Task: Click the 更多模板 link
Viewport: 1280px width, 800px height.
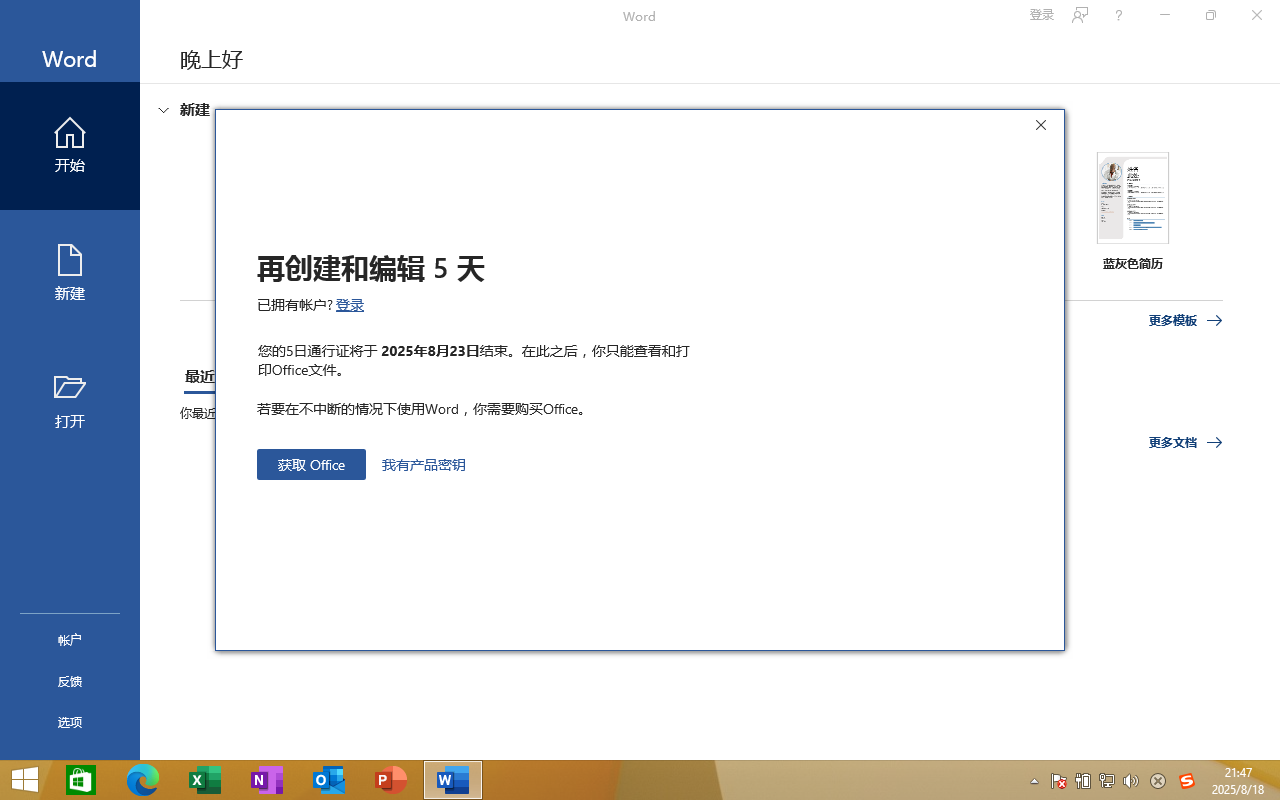Action: [x=1185, y=321]
